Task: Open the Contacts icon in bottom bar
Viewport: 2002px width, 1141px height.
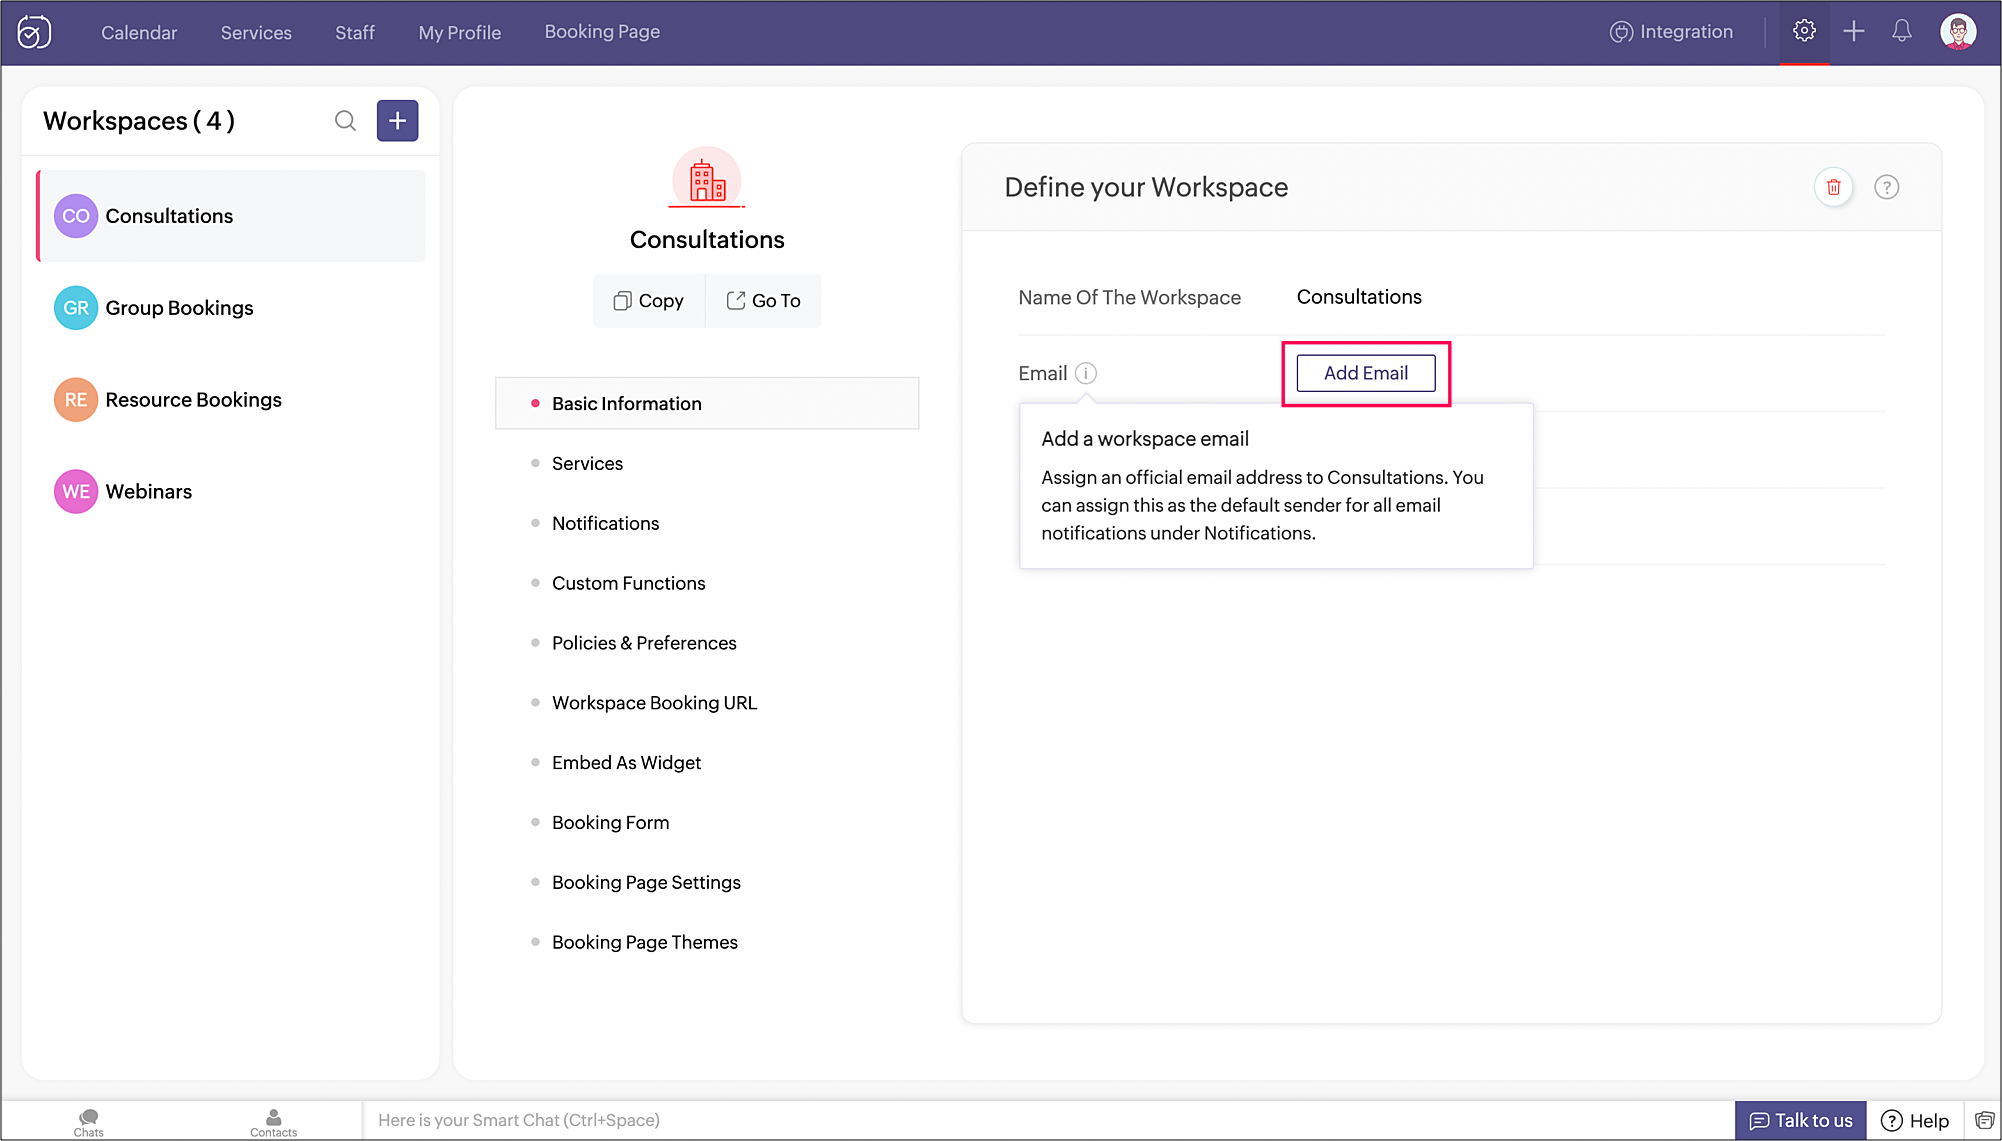Action: pyautogui.click(x=273, y=1122)
